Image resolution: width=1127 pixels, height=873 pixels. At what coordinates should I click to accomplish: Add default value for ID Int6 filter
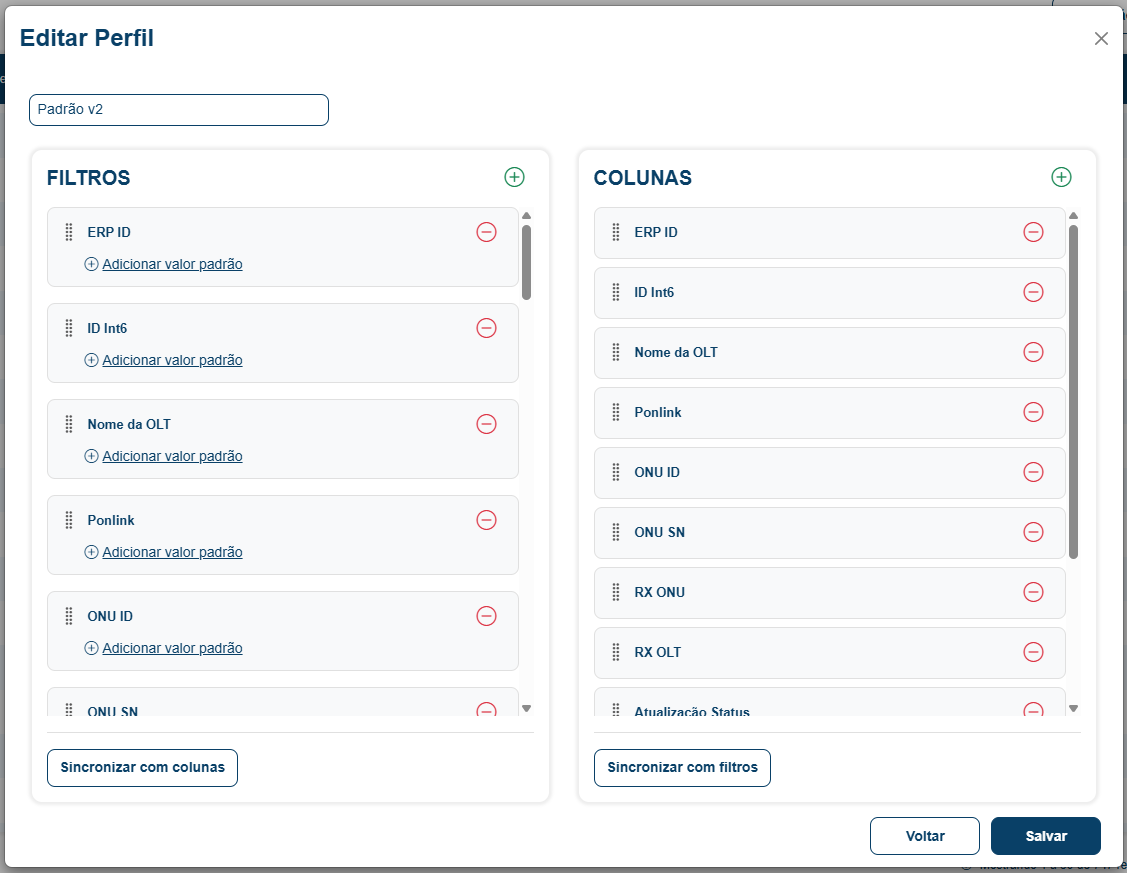(x=164, y=360)
